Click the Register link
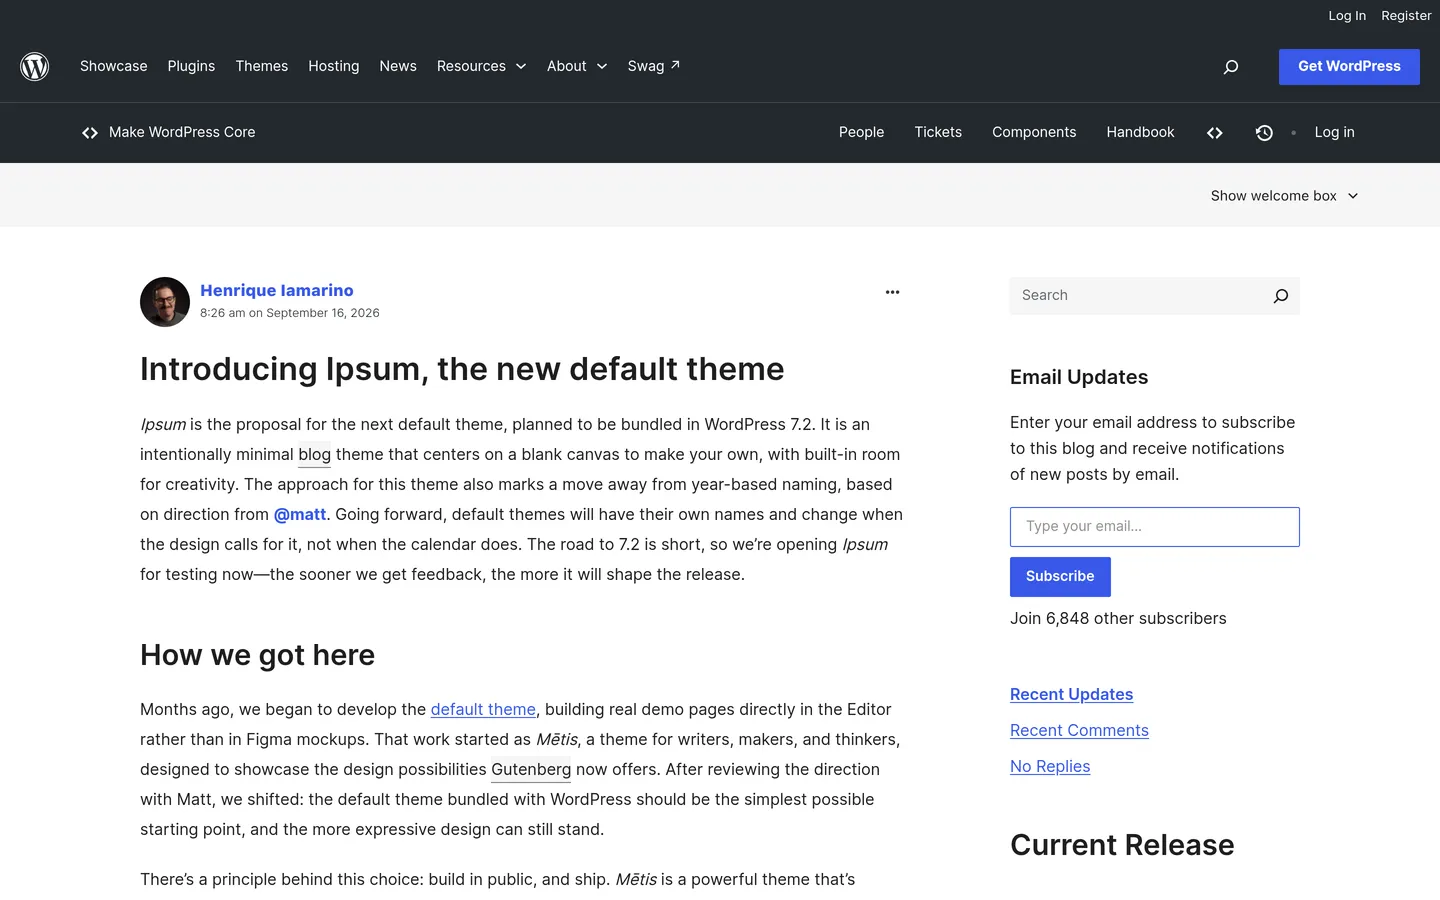Image resolution: width=1440 pixels, height=900 pixels. pos(1406,16)
